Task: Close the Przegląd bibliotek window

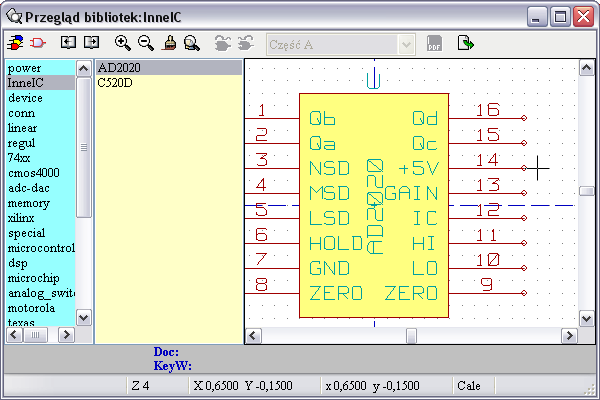Action: [x=583, y=16]
